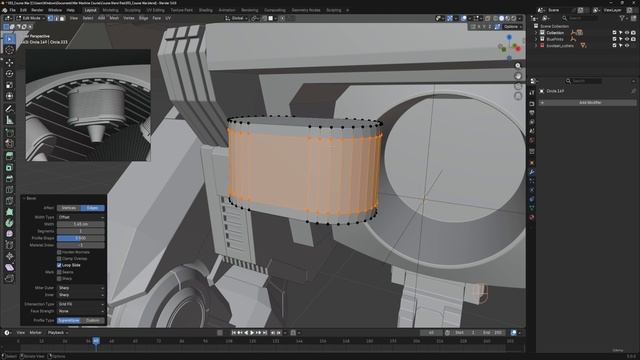640x360 pixels.
Task: Hide the BluePrints collection via eye icon
Action: pyautogui.click(x=627, y=39)
